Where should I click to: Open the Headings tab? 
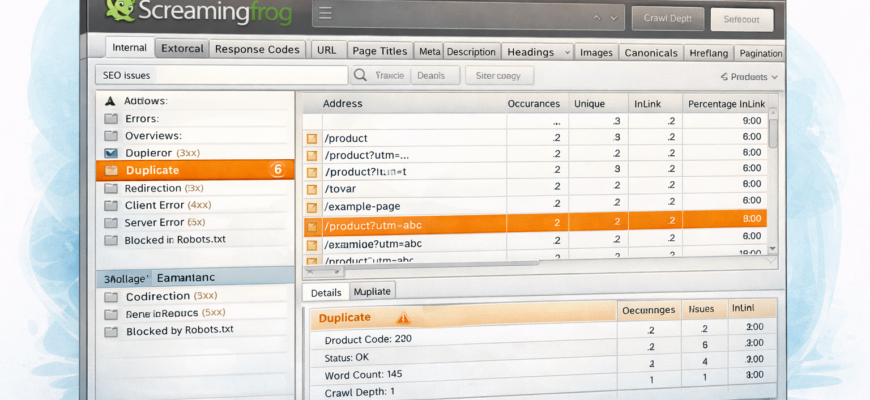(537, 52)
